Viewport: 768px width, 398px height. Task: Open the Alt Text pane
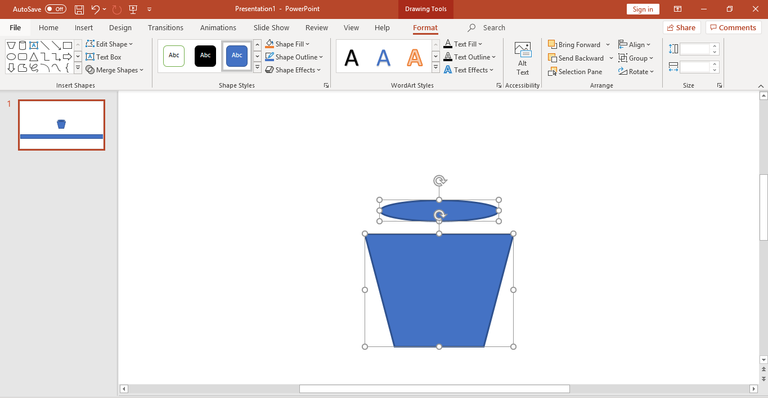coord(522,58)
